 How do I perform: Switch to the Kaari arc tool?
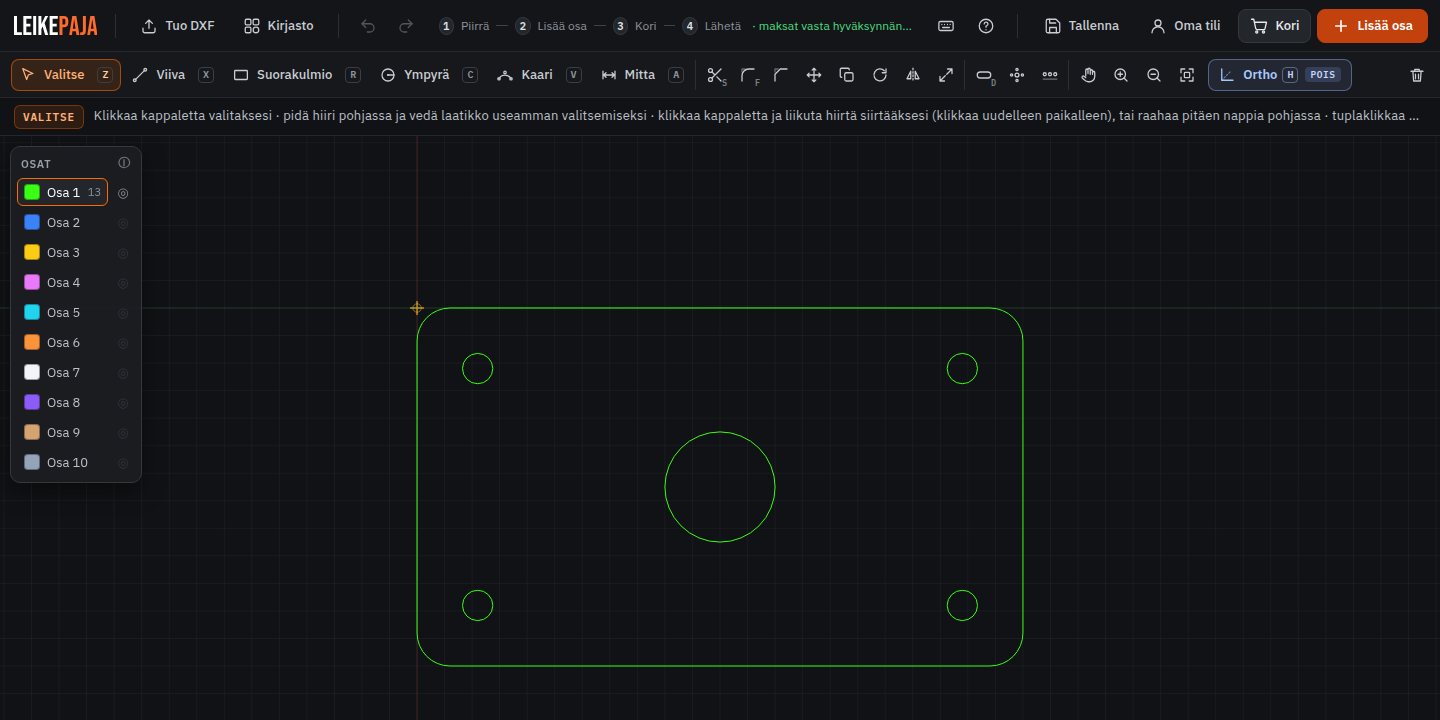click(539, 75)
